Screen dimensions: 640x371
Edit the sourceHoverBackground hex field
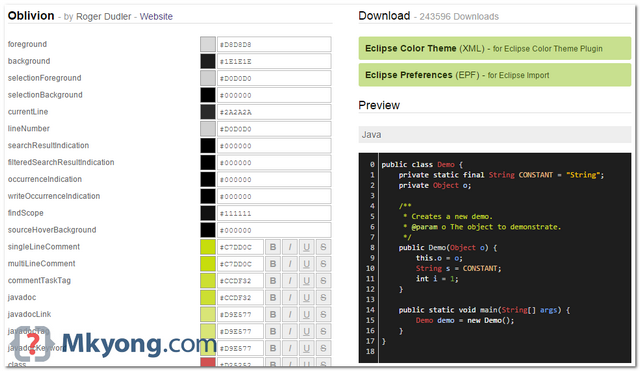(274, 230)
